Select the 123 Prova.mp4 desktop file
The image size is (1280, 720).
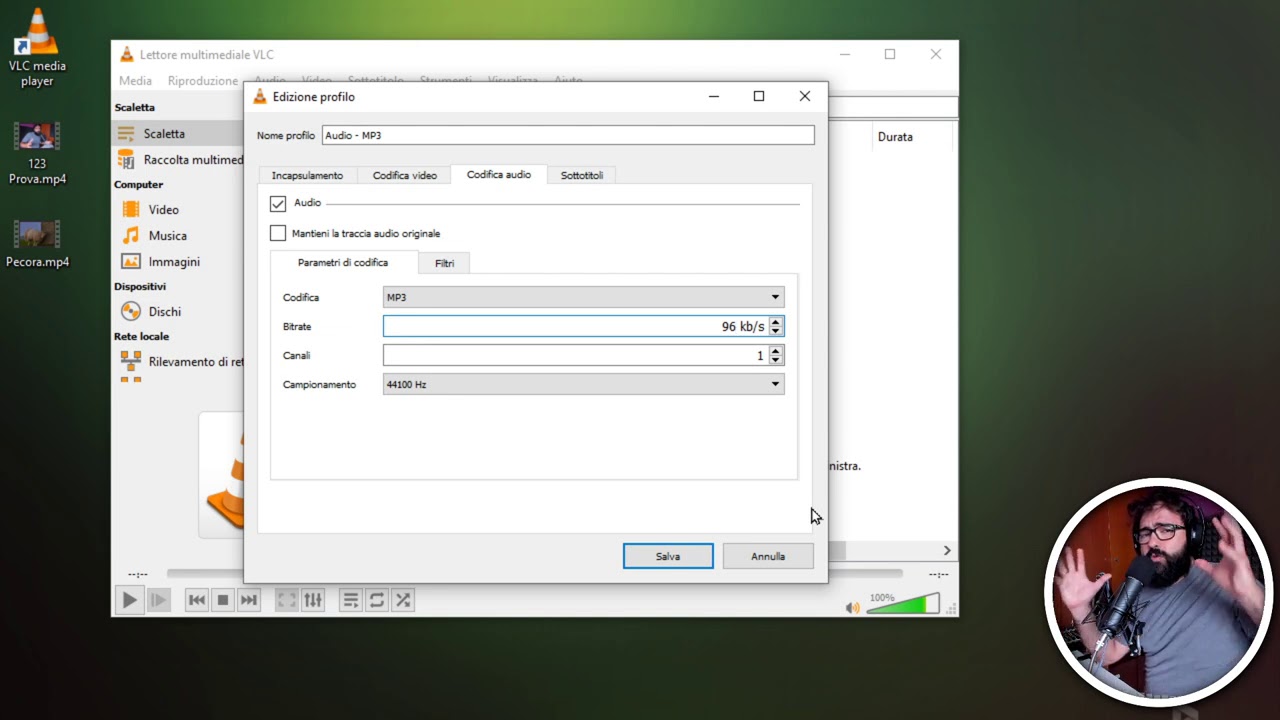point(37,154)
